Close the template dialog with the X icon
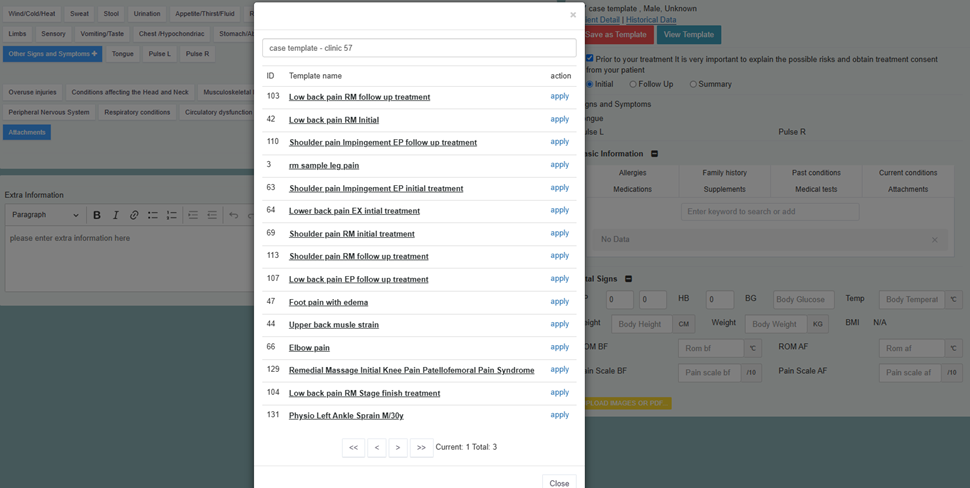The height and width of the screenshot is (488, 970). point(573,15)
